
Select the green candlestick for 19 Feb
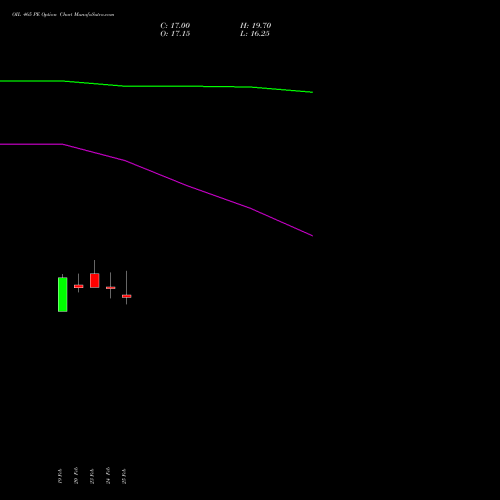coord(63,294)
